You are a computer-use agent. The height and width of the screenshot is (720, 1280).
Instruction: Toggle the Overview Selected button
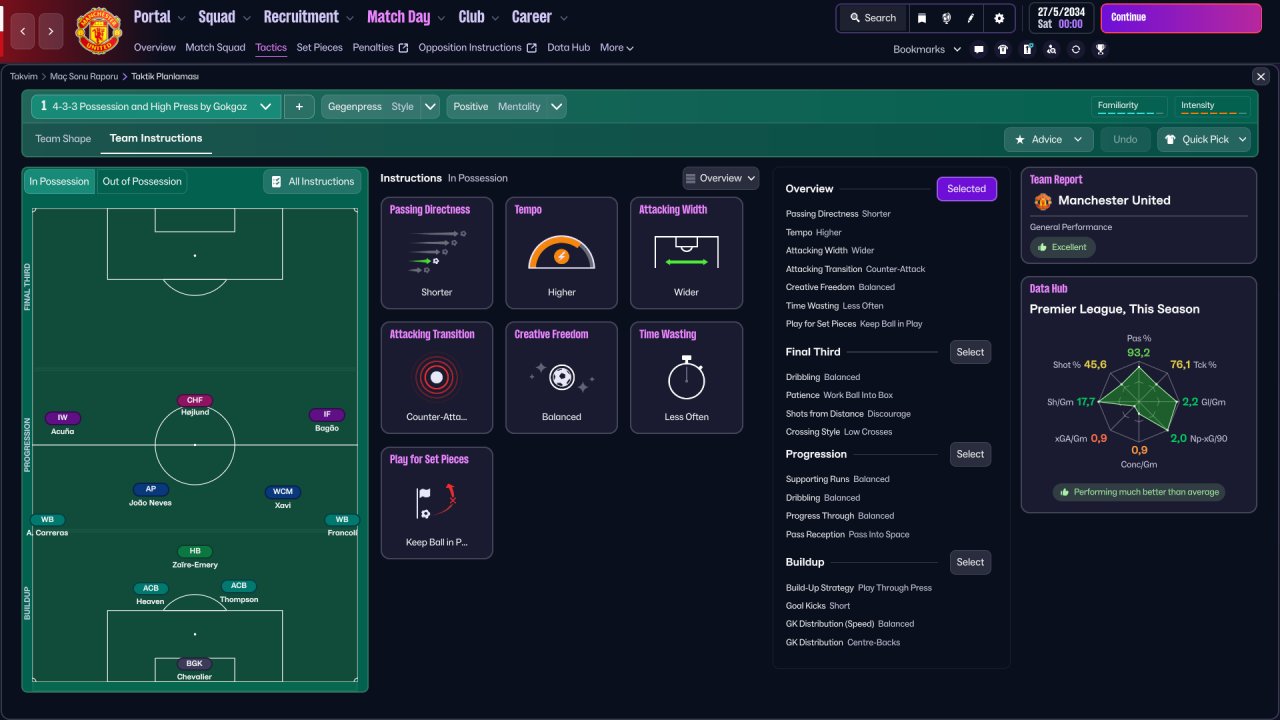coord(966,189)
